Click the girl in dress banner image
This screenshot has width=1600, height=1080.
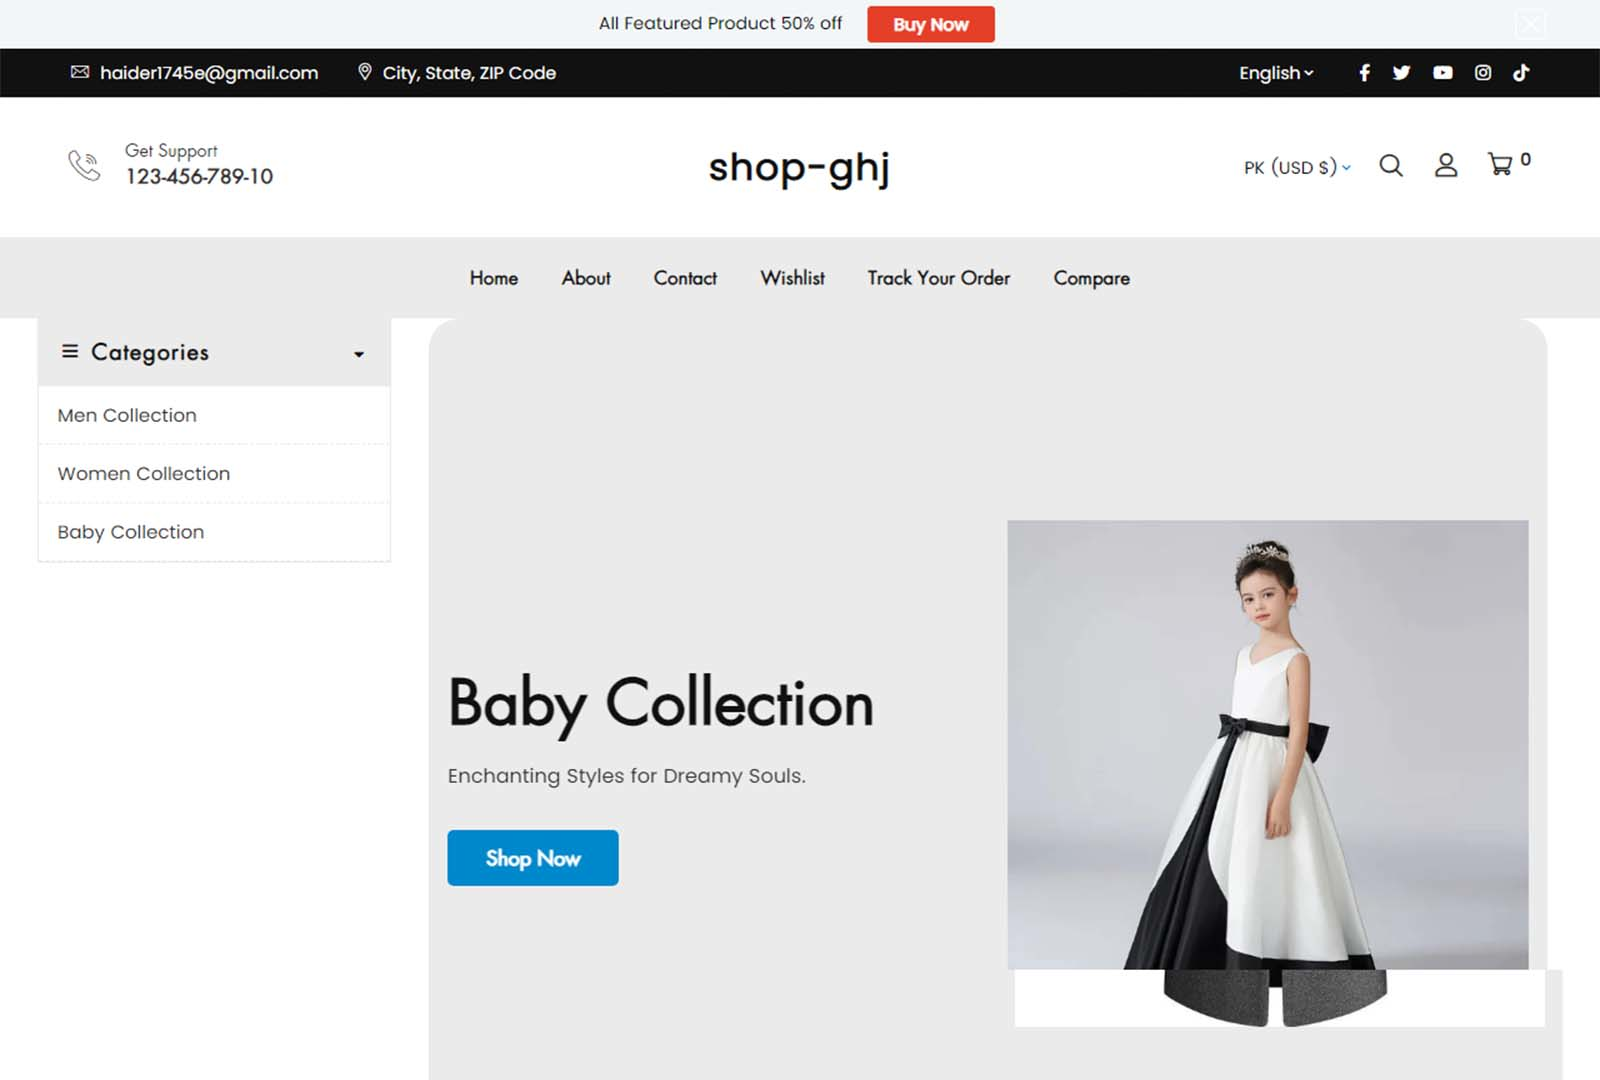[1267, 745]
